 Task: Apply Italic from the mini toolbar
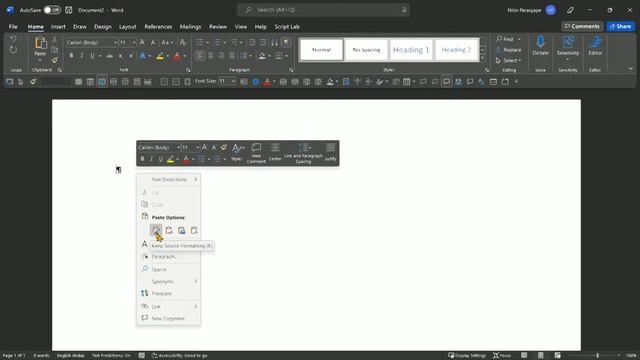[151, 159]
